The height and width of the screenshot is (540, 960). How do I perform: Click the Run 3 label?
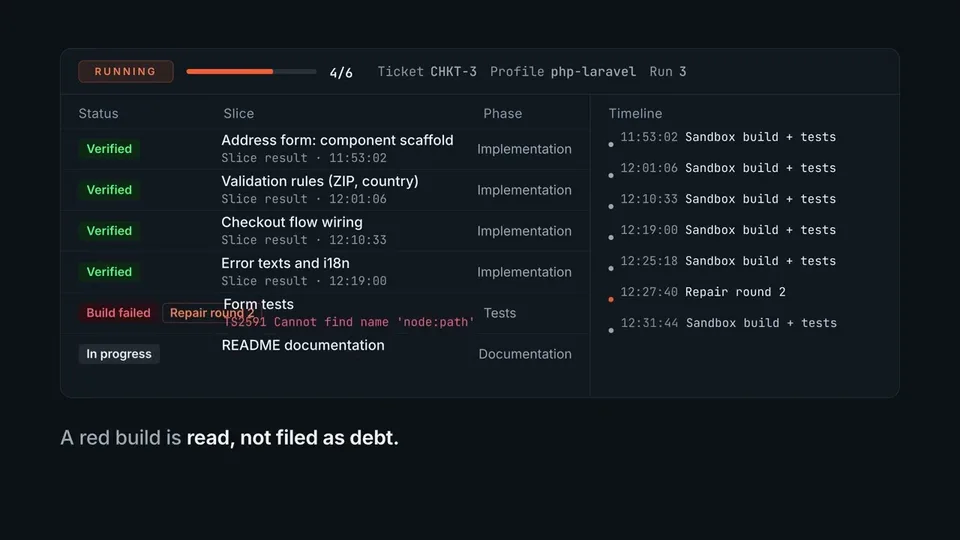click(667, 72)
